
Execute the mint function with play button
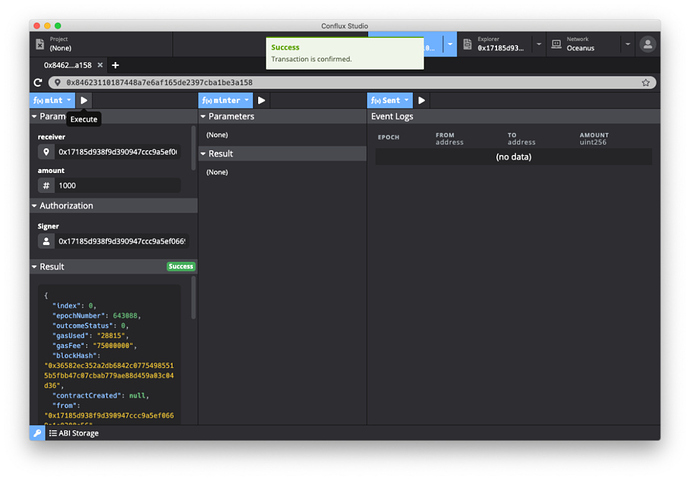pyautogui.click(x=84, y=100)
